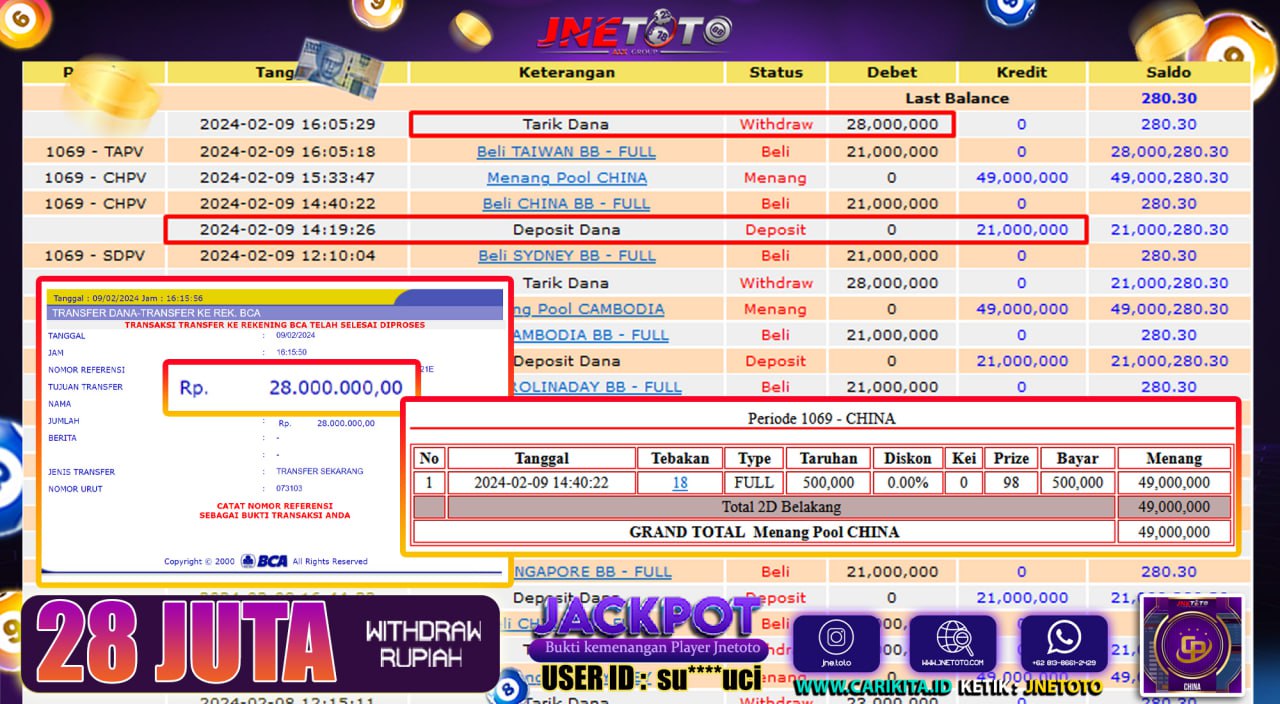This screenshot has height=704, width=1280.
Task: Click the tebakan number 18 link
Action: [x=680, y=483]
